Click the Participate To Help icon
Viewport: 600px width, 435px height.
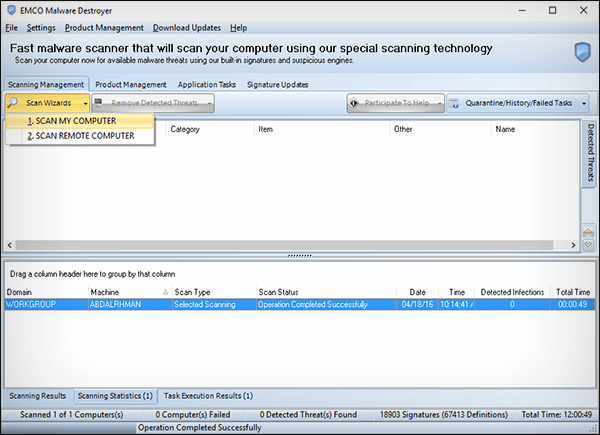coord(356,103)
